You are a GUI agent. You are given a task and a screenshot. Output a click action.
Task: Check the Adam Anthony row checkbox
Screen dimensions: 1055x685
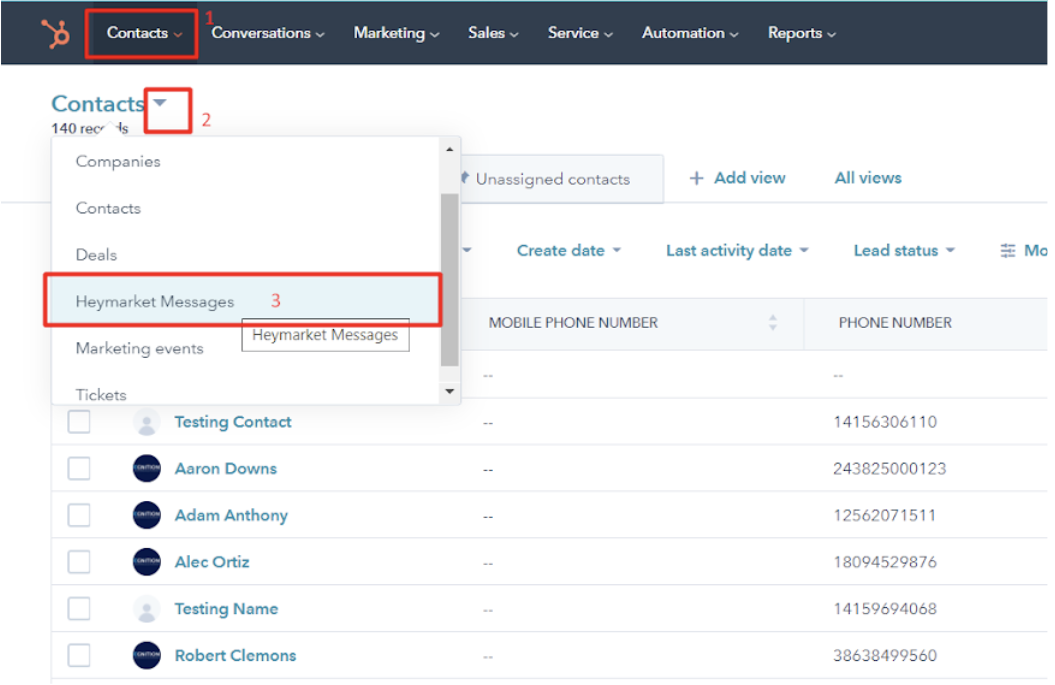coord(79,515)
